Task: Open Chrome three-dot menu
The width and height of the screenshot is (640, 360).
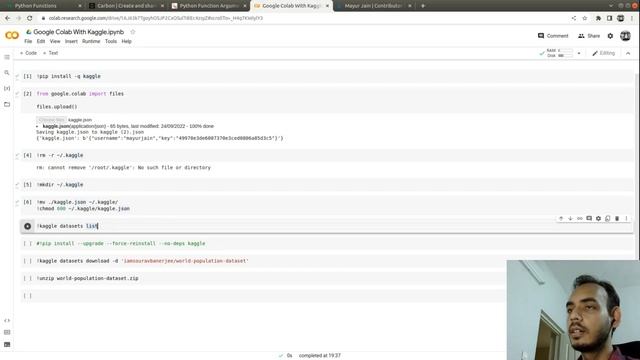Action: tap(632, 18)
